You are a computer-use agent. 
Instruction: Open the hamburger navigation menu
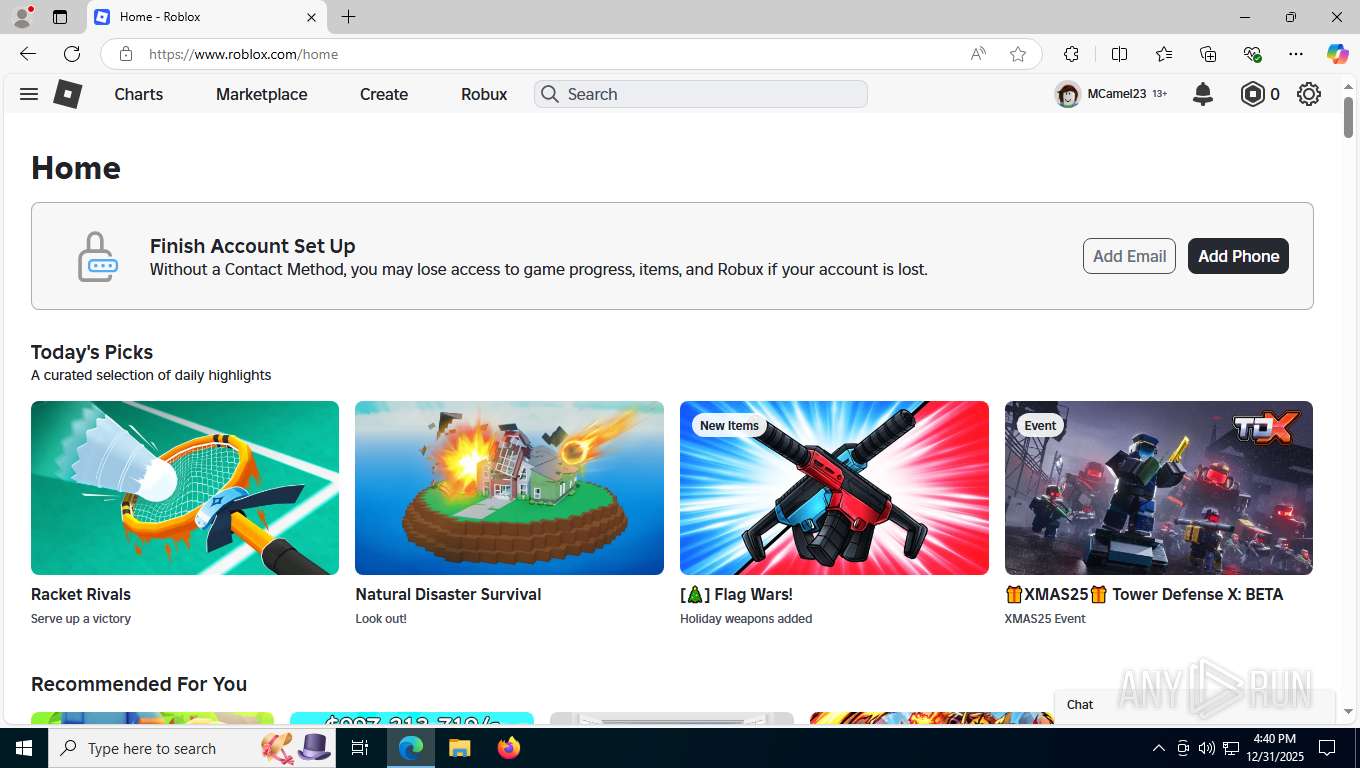[29, 94]
